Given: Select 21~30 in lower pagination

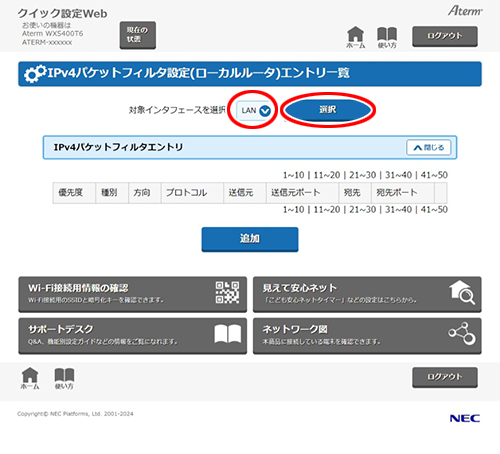Looking at the screenshot, I should coord(363,210).
